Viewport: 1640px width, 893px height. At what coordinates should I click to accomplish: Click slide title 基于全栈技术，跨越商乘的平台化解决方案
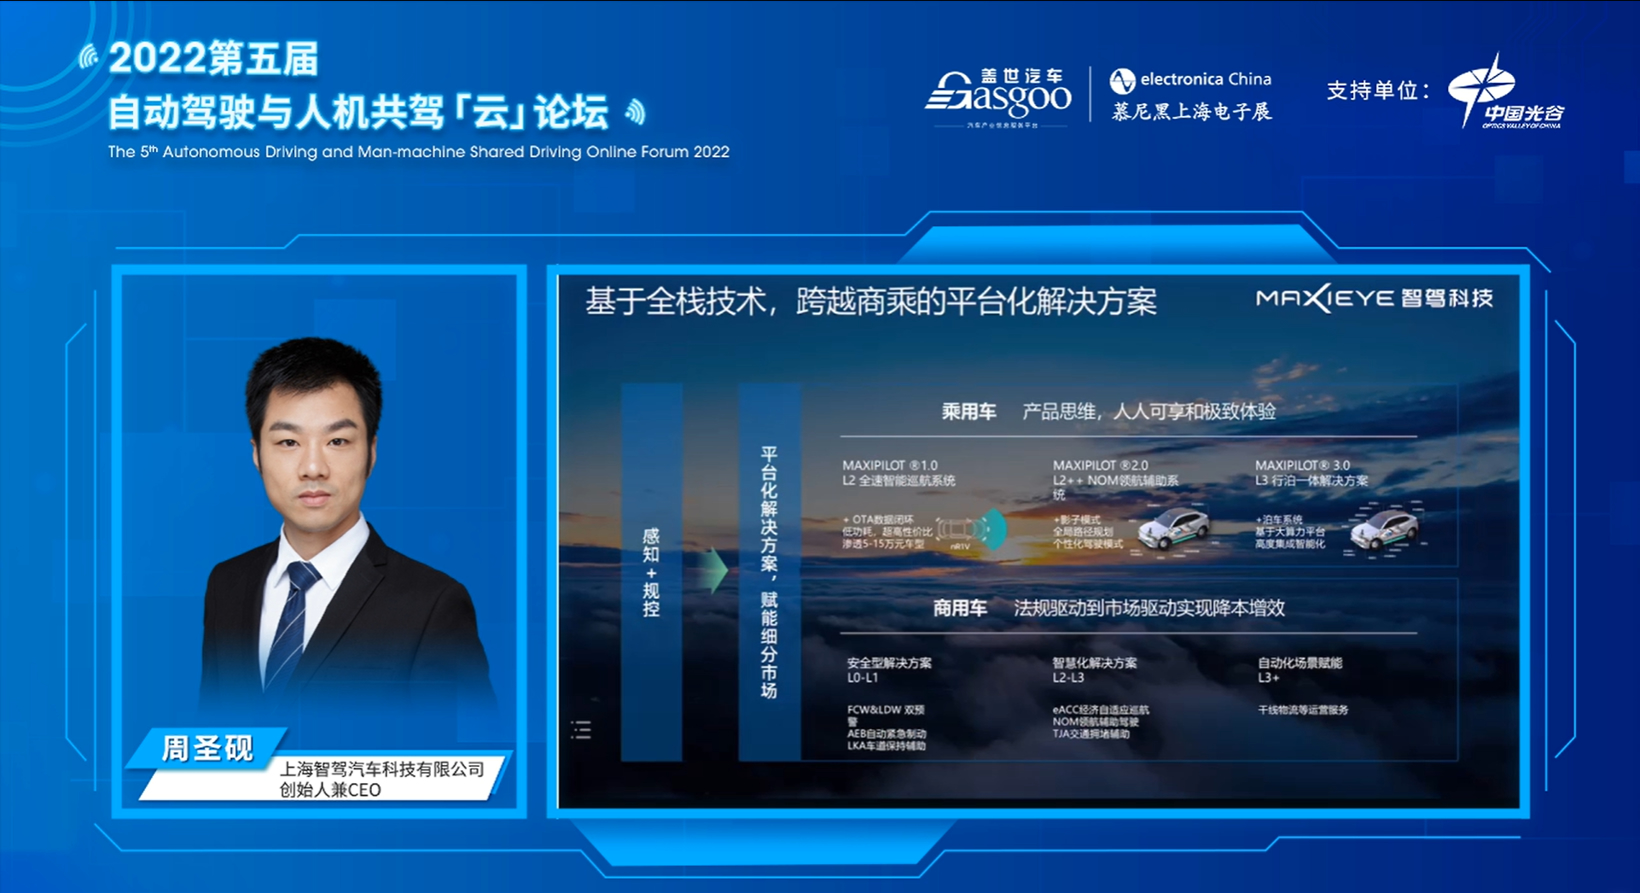[x=871, y=301]
